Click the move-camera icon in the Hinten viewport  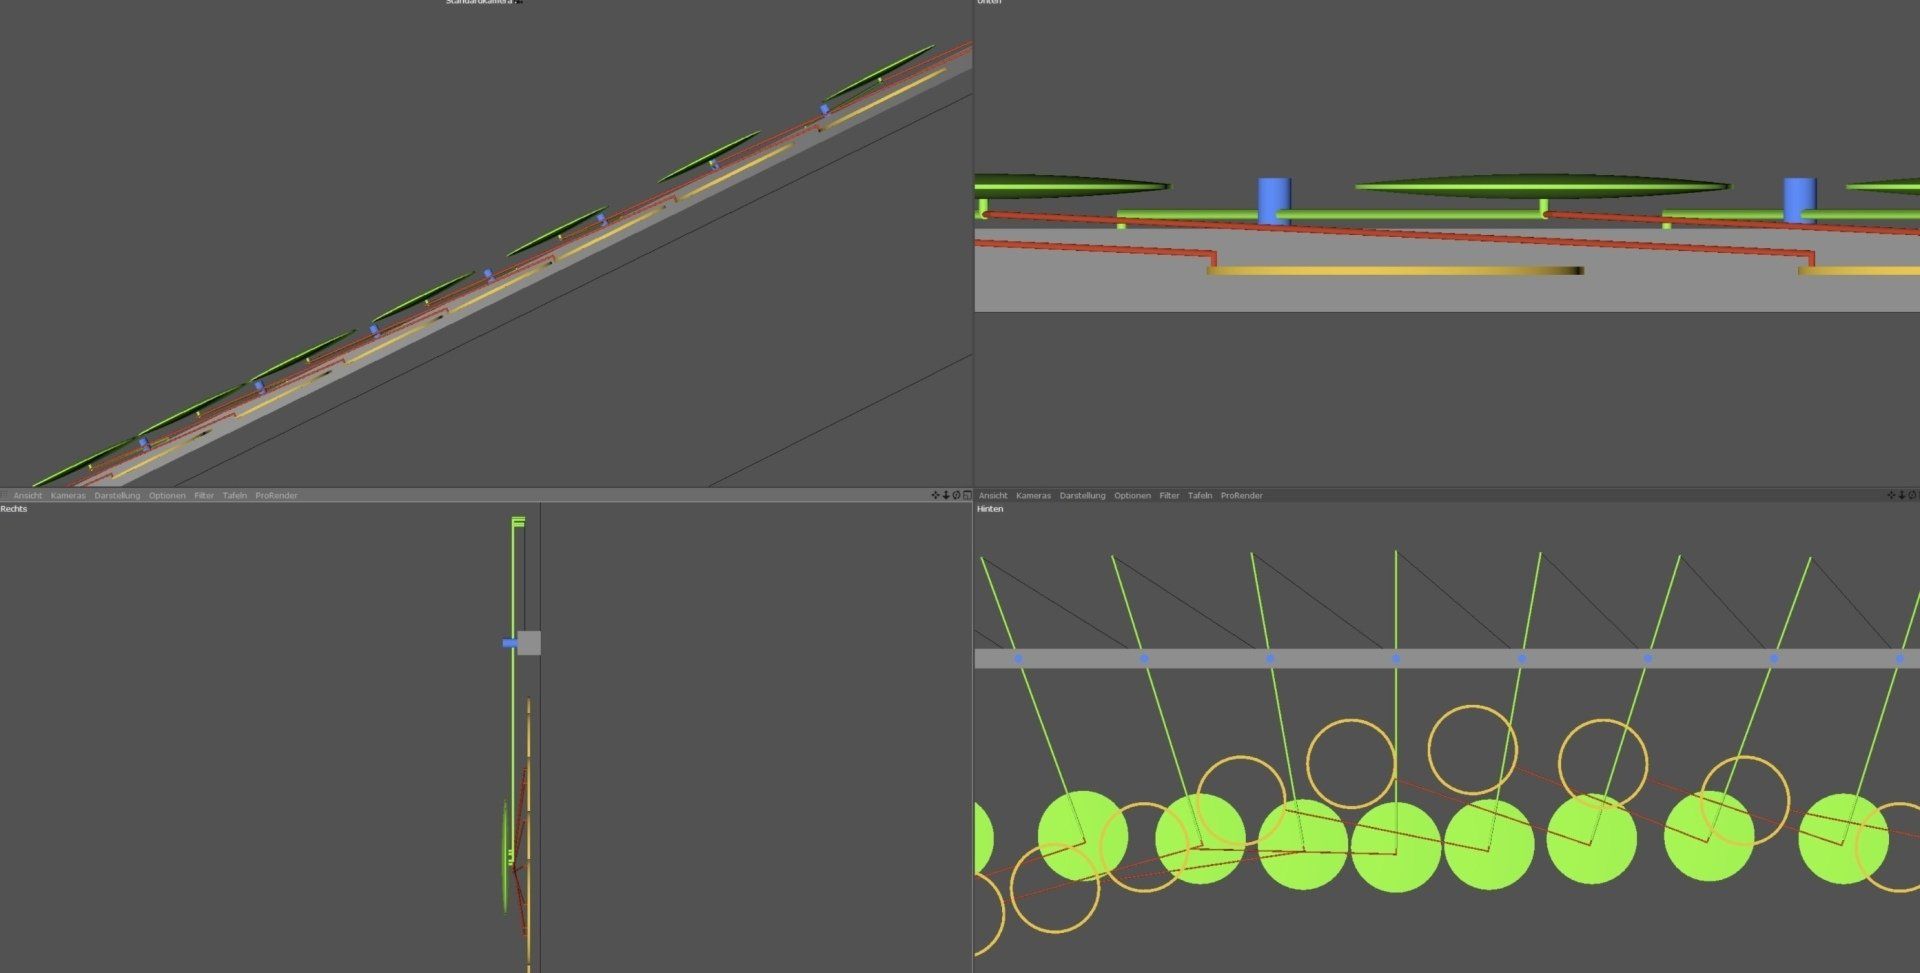coord(1891,495)
